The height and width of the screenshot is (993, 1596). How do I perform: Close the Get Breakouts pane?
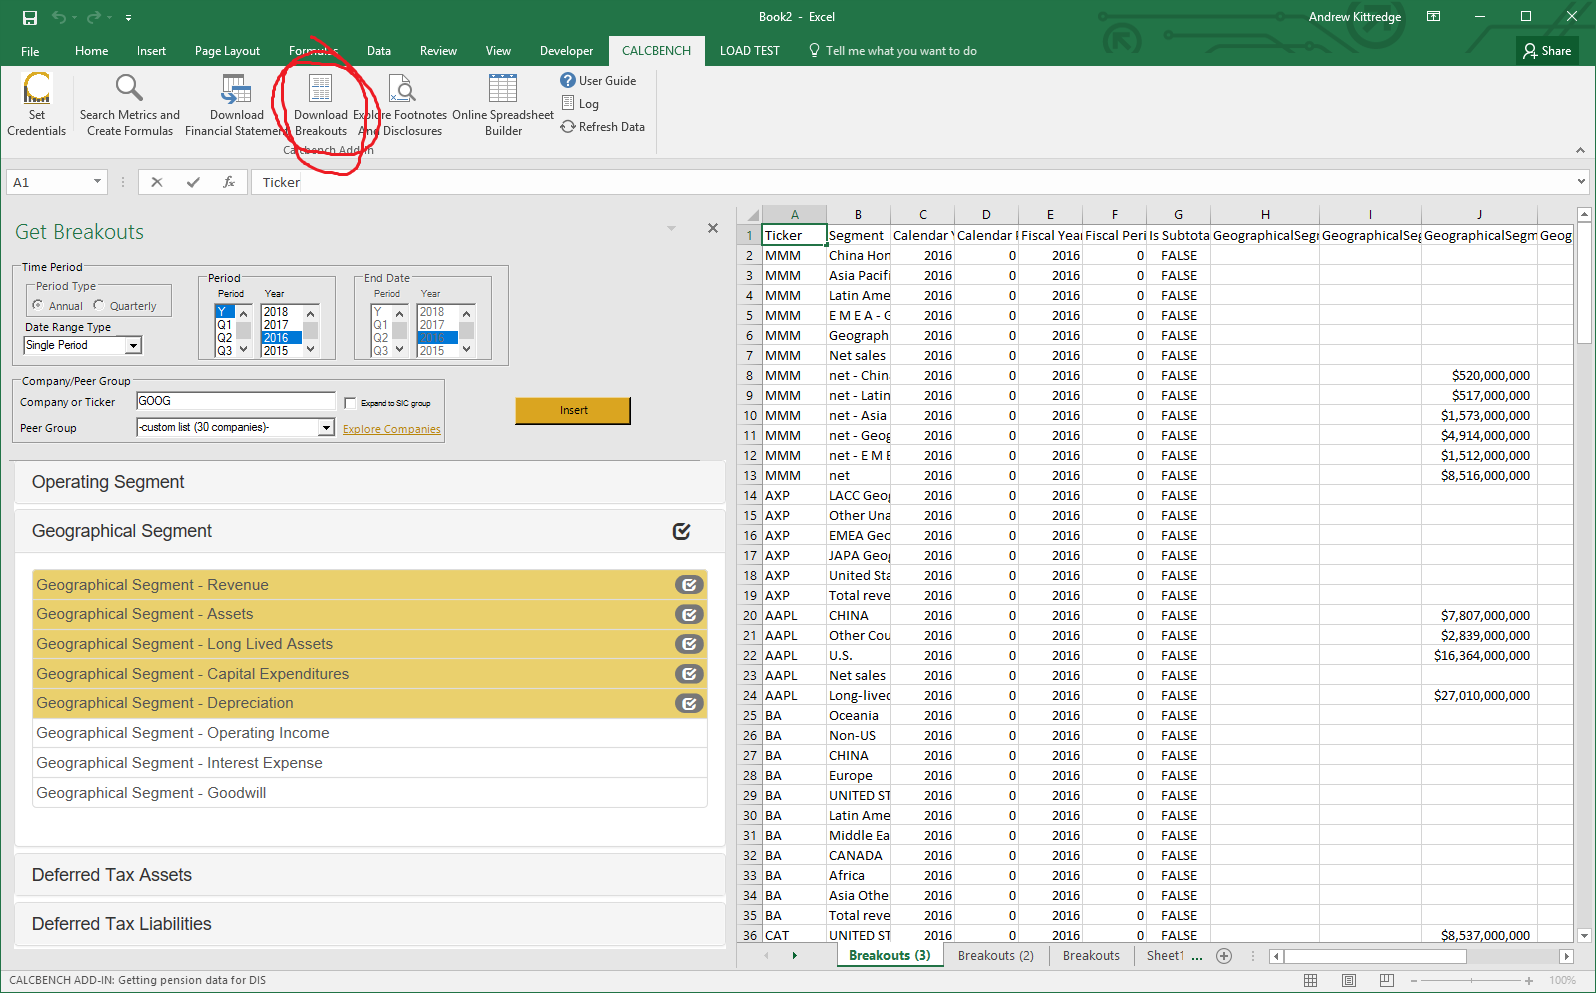pyautogui.click(x=713, y=229)
